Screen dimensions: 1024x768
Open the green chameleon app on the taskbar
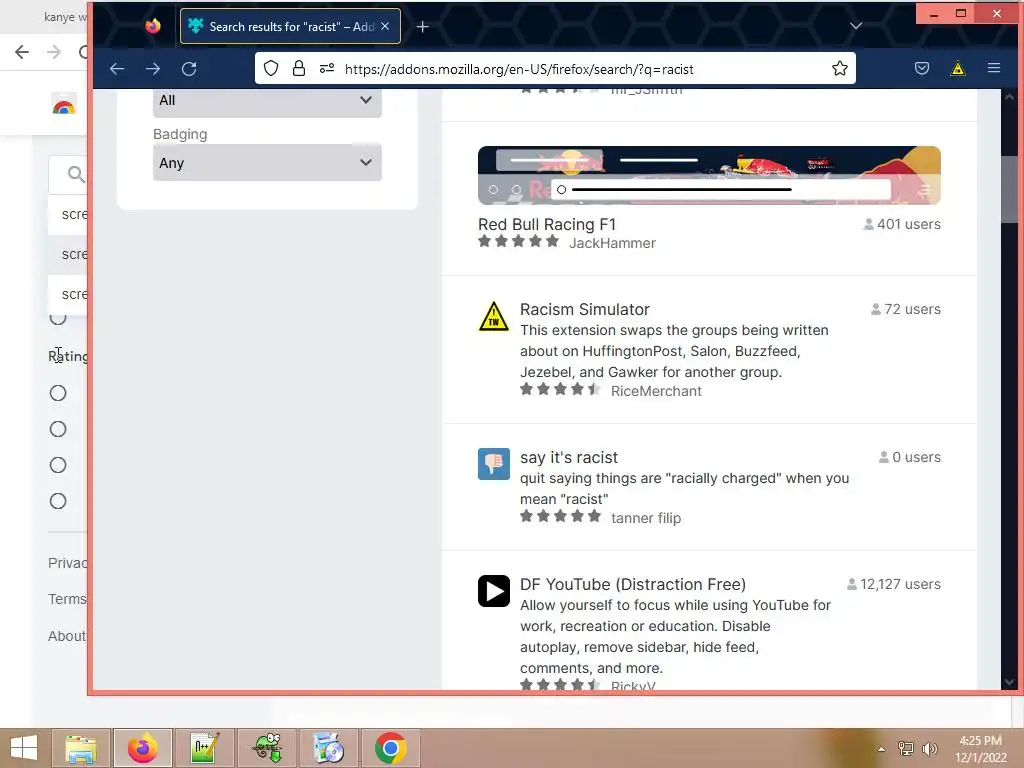coord(267,748)
